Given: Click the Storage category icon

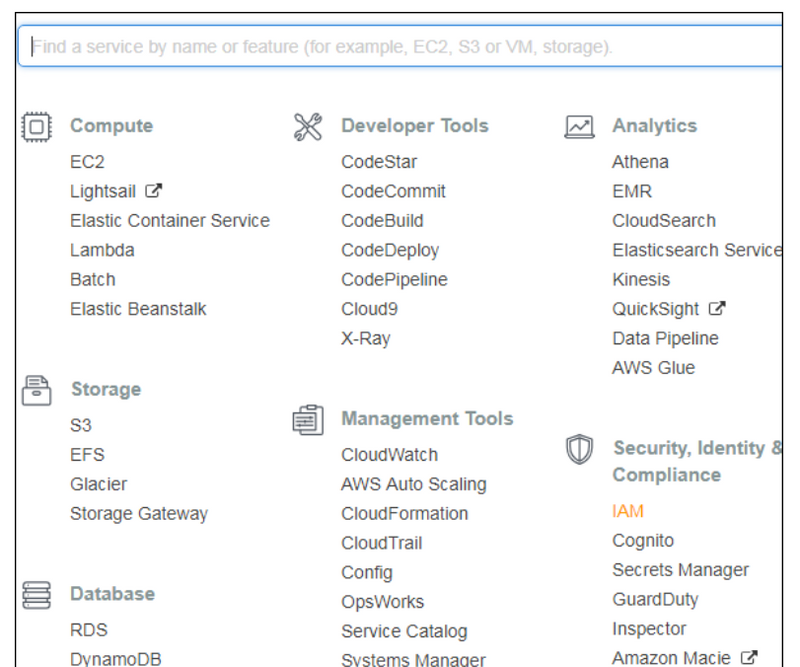Looking at the screenshot, I should pyautogui.click(x=36, y=389).
